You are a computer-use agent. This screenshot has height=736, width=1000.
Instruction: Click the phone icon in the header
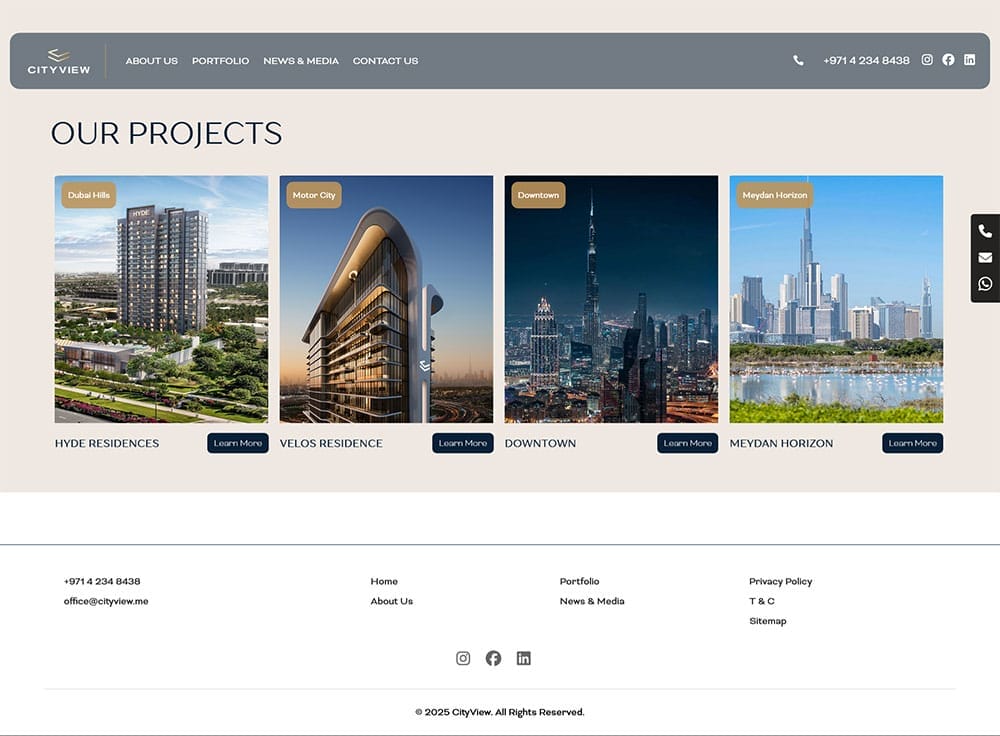(x=798, y=61)
